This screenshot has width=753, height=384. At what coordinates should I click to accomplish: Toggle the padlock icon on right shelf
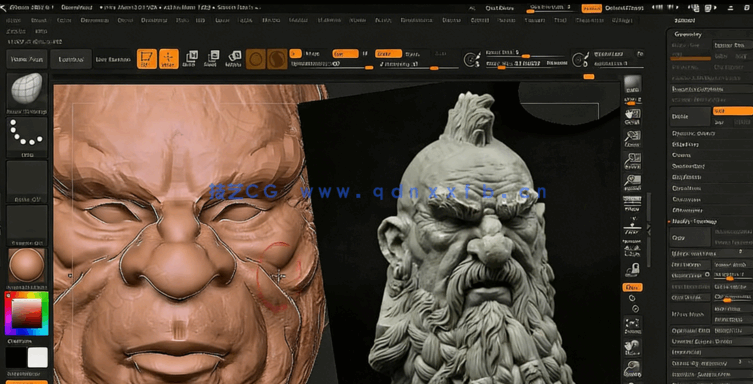pos(632,269)
